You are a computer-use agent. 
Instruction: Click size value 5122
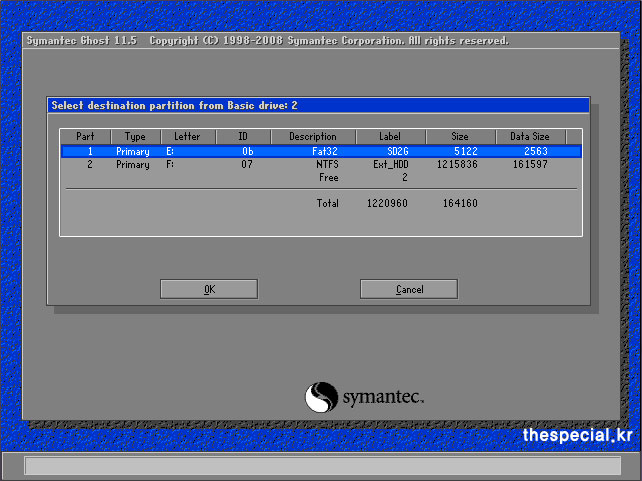click(466, 151)
